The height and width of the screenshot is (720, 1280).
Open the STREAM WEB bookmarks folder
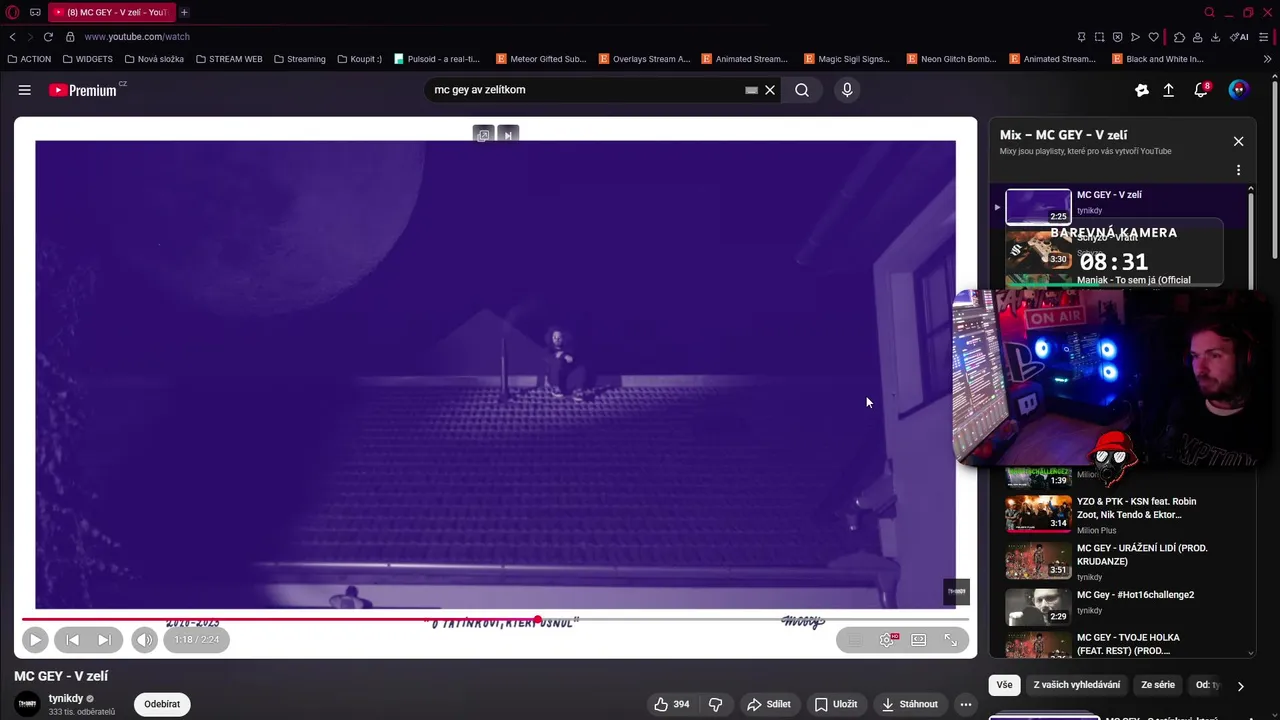point(229,59)
